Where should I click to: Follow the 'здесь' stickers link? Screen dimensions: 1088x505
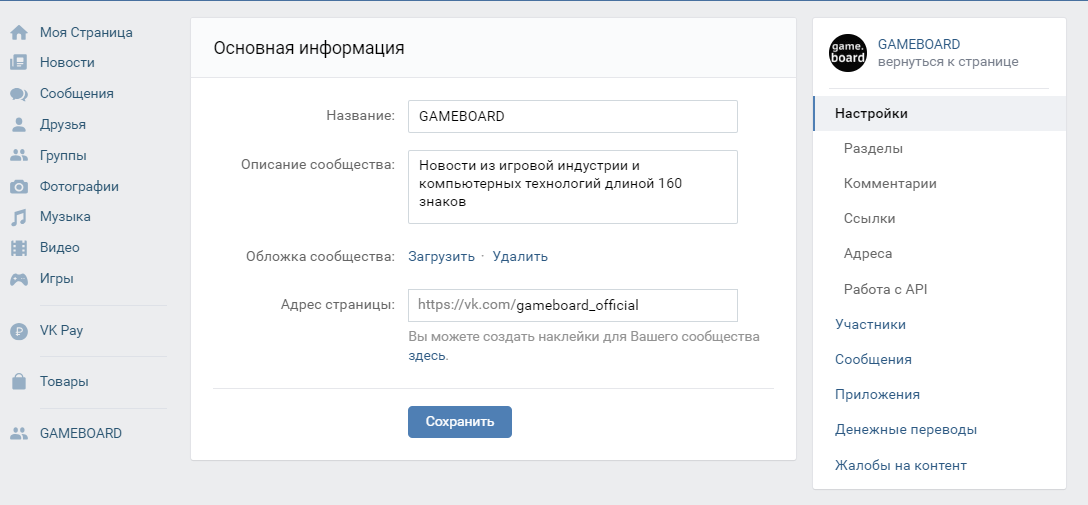pos(427,356)
